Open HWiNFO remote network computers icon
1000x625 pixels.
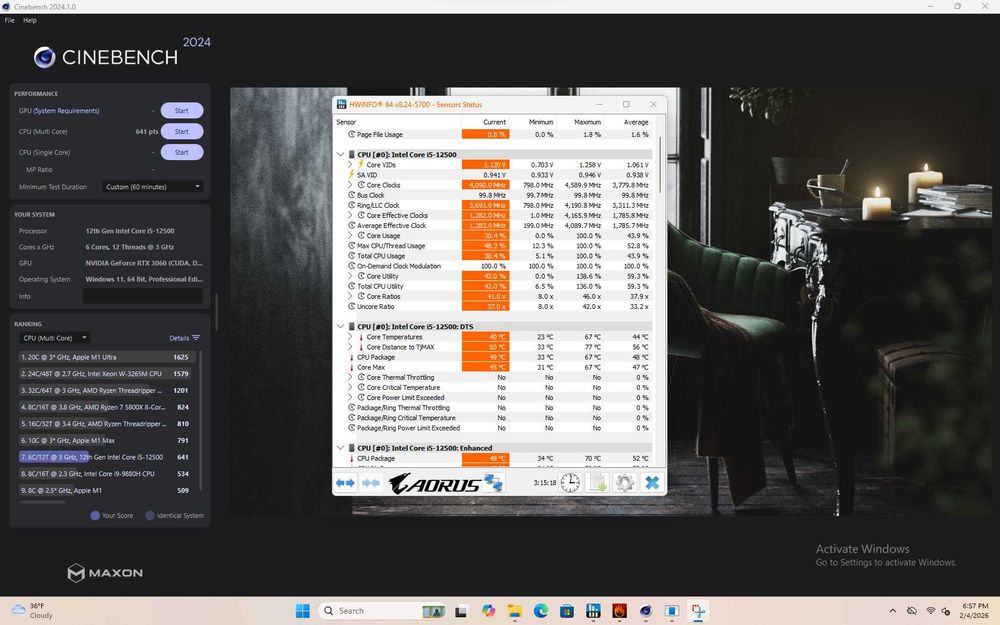point(493,483)
